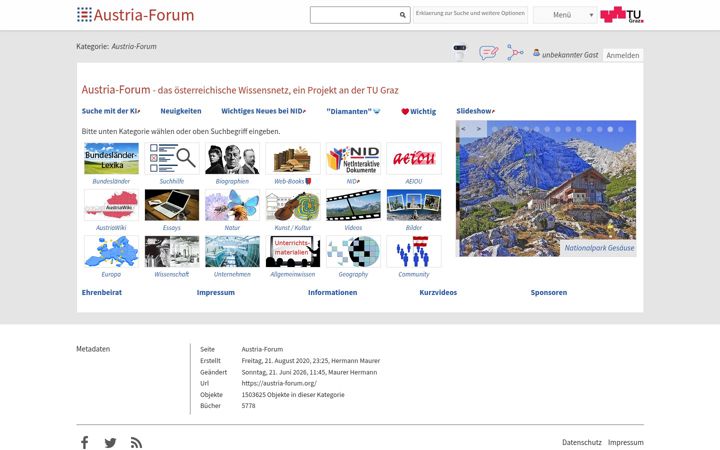The image size is (720, 450).
Task: Open the TU Graz logo link
Action: click(x=622, y=15)
